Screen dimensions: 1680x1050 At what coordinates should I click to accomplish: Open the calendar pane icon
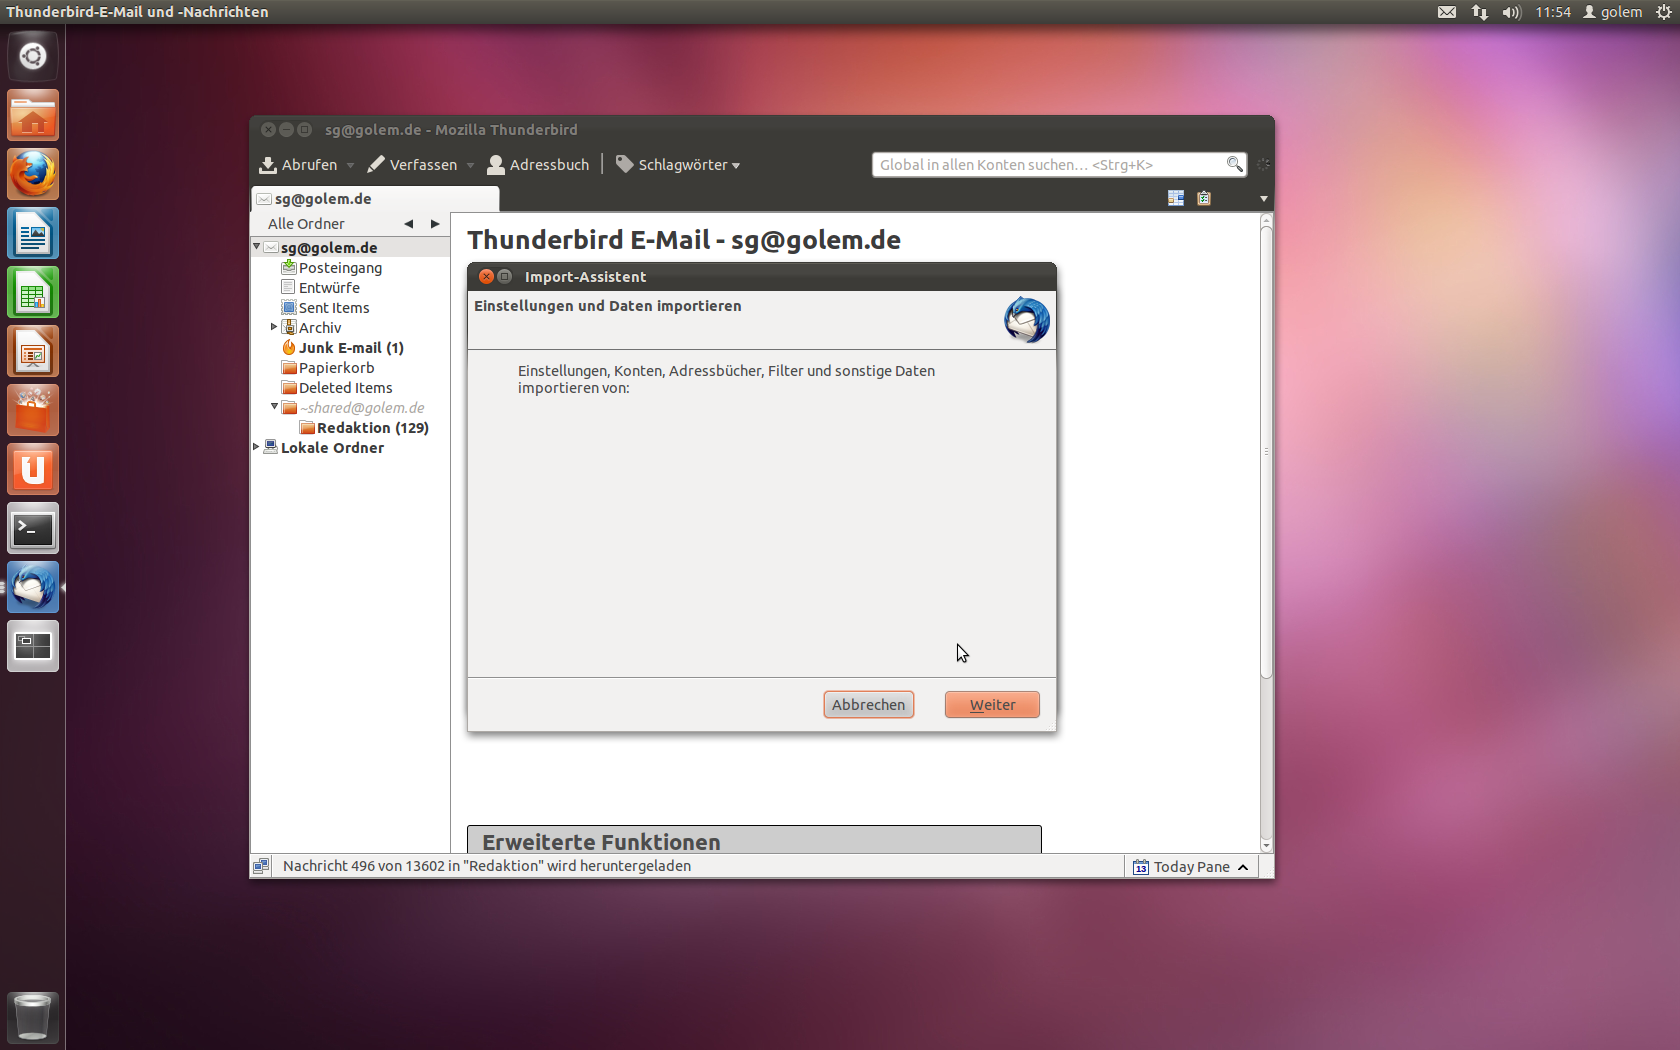[x=1175, y=198]
